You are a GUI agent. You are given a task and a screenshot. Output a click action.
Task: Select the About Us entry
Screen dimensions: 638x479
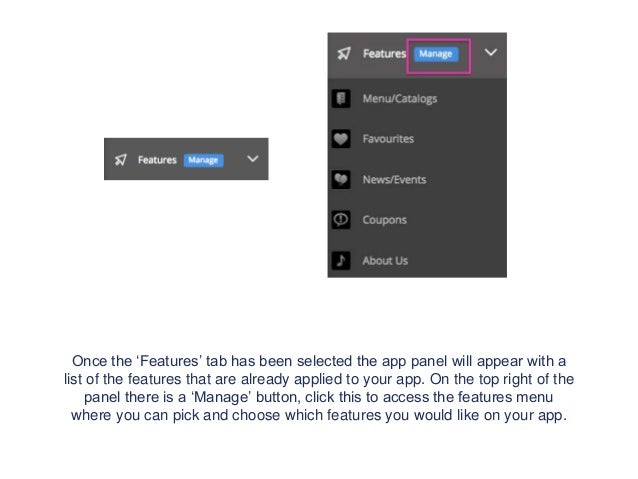[385, 260]
